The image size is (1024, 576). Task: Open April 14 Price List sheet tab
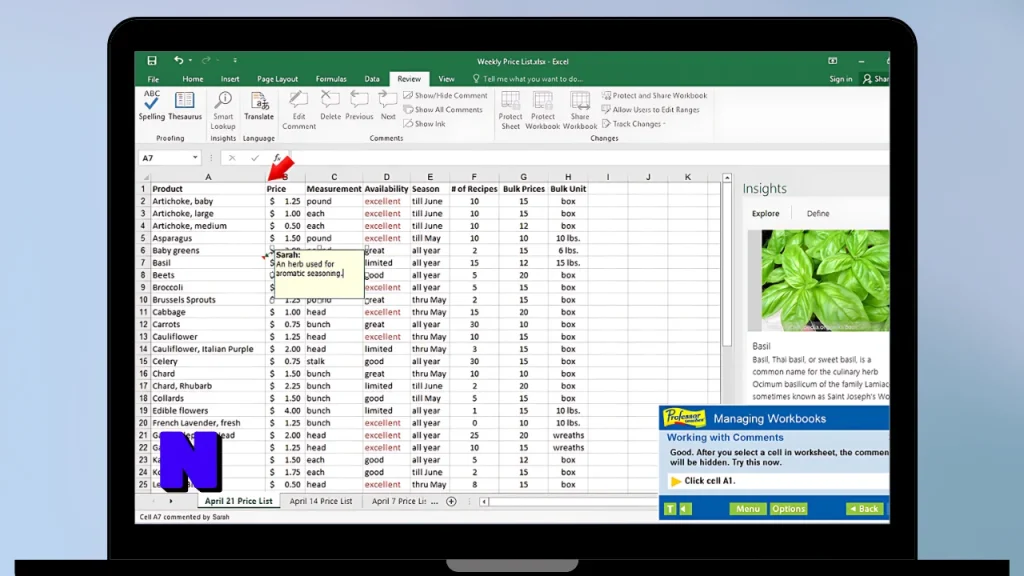point(321,501)
